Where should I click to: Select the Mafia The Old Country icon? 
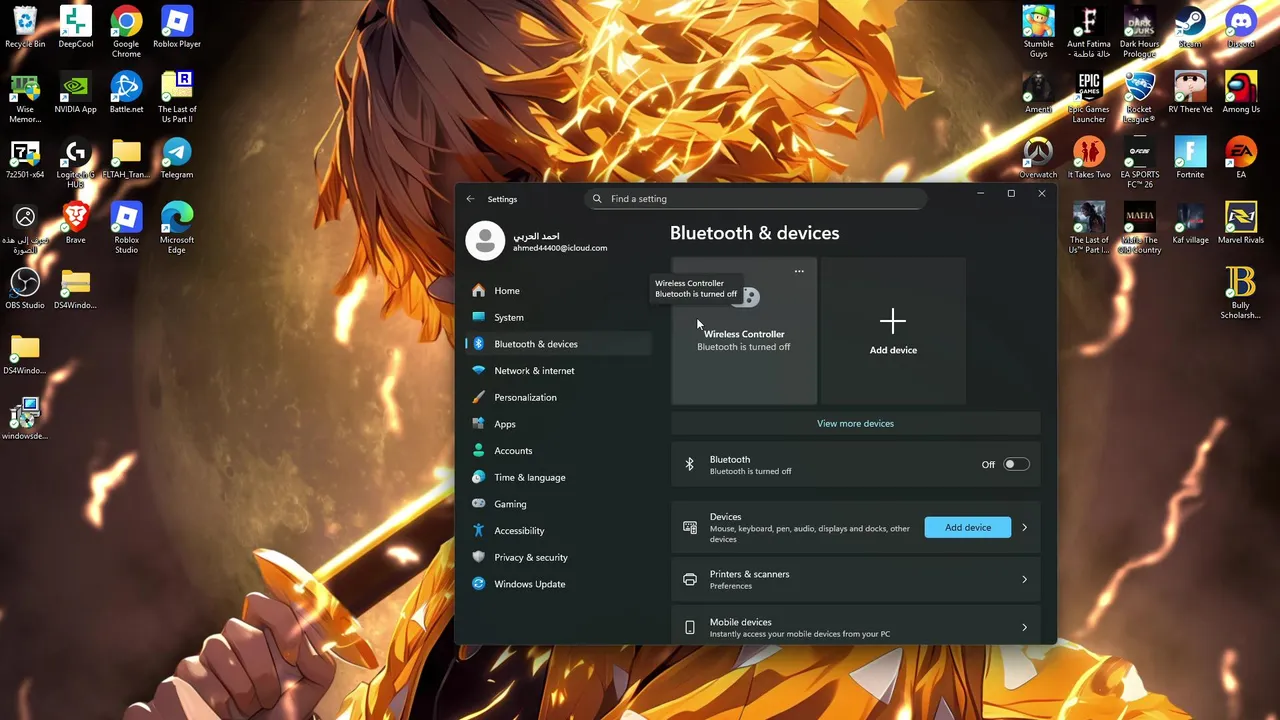pyautogui.click(x=1139, y=228)
